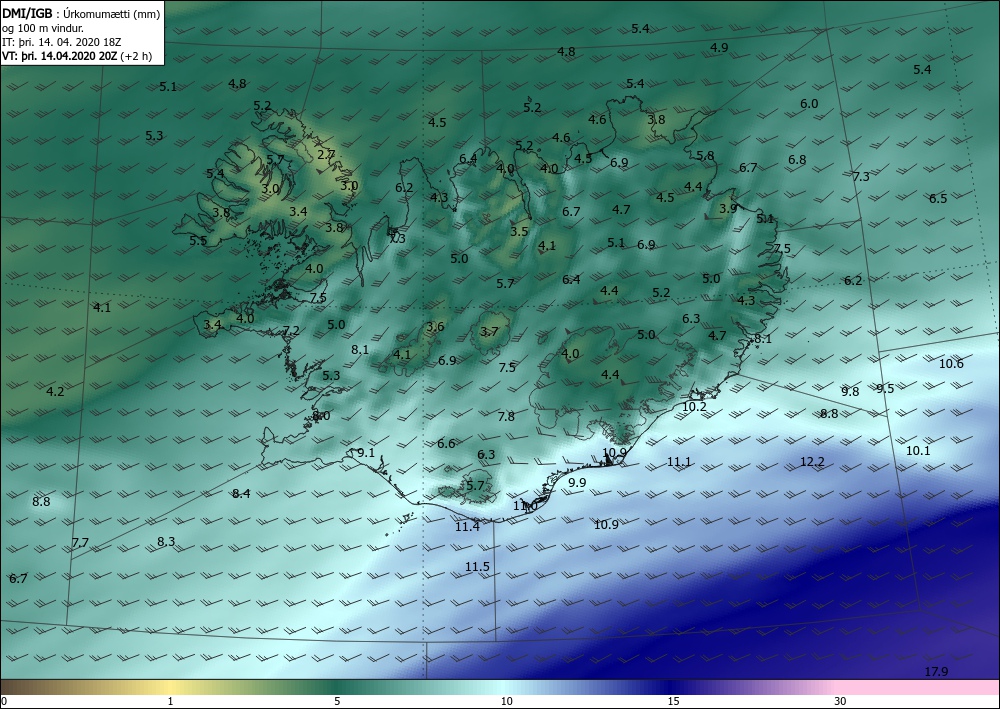Viewport: 1000px width, 709px height.
Task: Select the 9.9 value on the map
Action: (577, 483)
